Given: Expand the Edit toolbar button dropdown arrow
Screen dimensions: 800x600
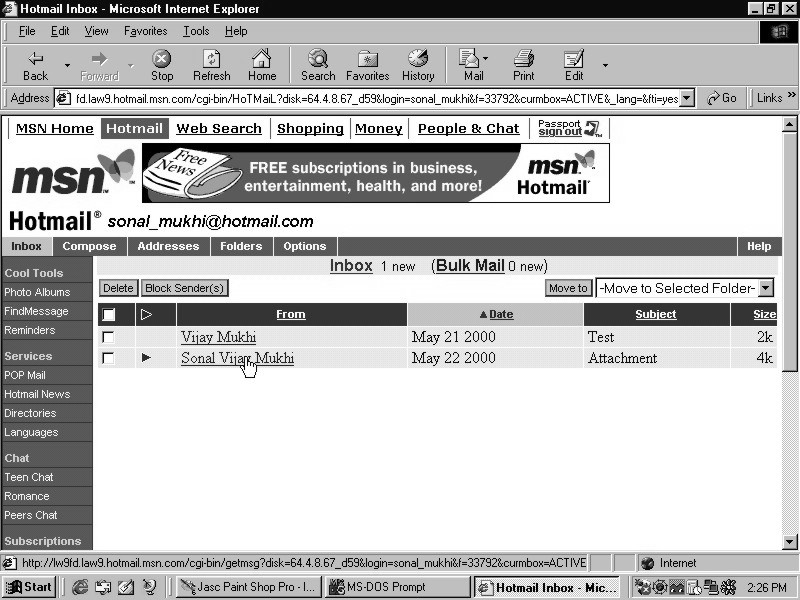Looking at the screenshot, I should tap(604, 66).
